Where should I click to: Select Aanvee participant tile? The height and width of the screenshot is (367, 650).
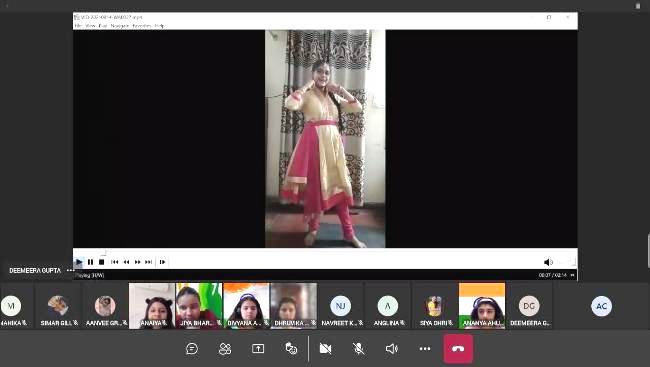coord(105,306)
